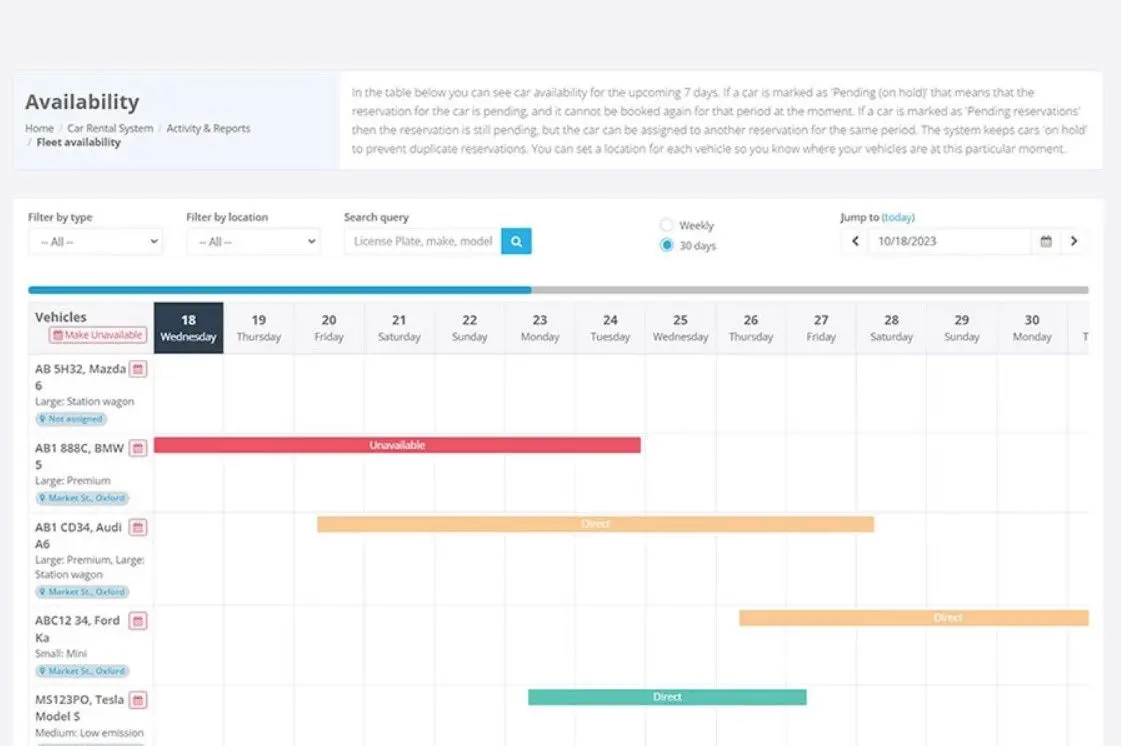Open the Audi A6 Direct booking bar
The image size is (1121, 746).
tap(596, 524)
